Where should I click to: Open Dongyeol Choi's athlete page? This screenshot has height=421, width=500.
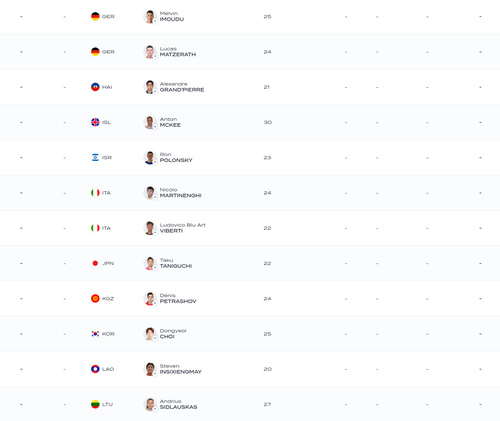pyautogui.click(x=173, y=334)
